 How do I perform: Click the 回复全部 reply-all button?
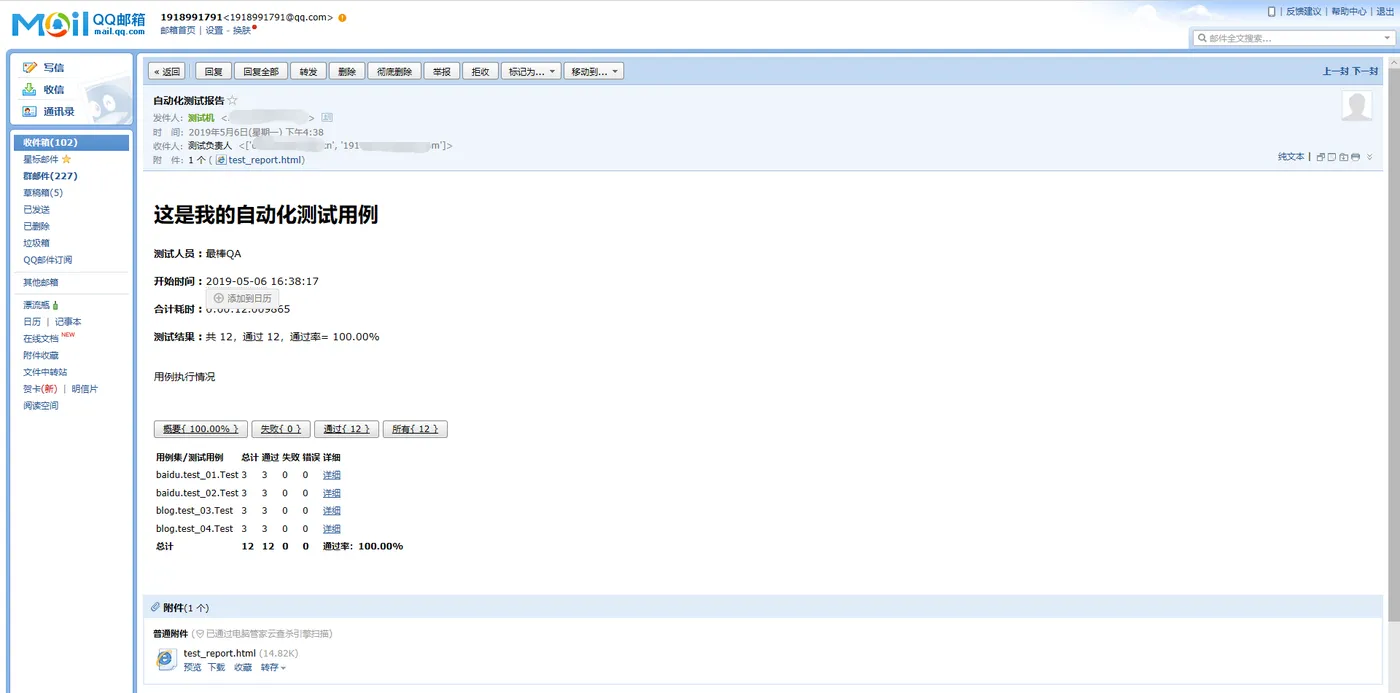click(261, 71)
